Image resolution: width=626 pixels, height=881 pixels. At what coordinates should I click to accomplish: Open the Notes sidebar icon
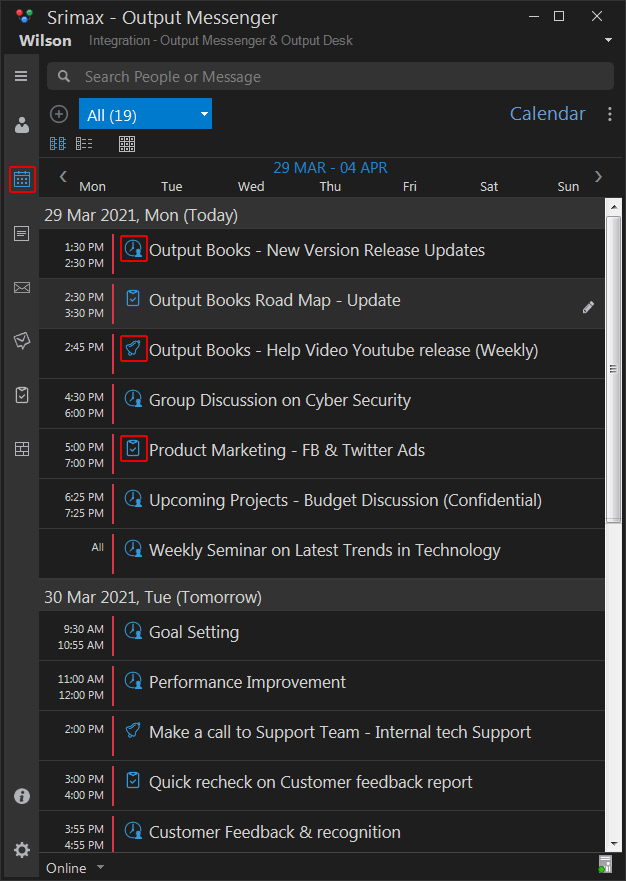(21, 233)
